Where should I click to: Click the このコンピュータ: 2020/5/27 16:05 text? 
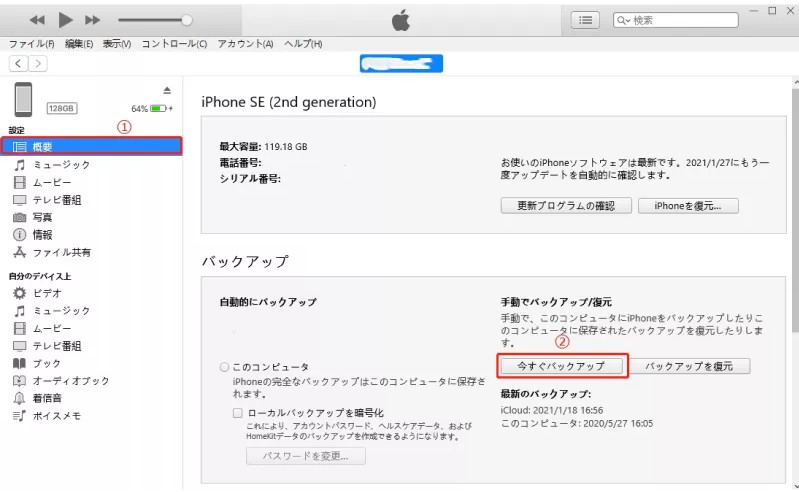click(x=577, y=423)
